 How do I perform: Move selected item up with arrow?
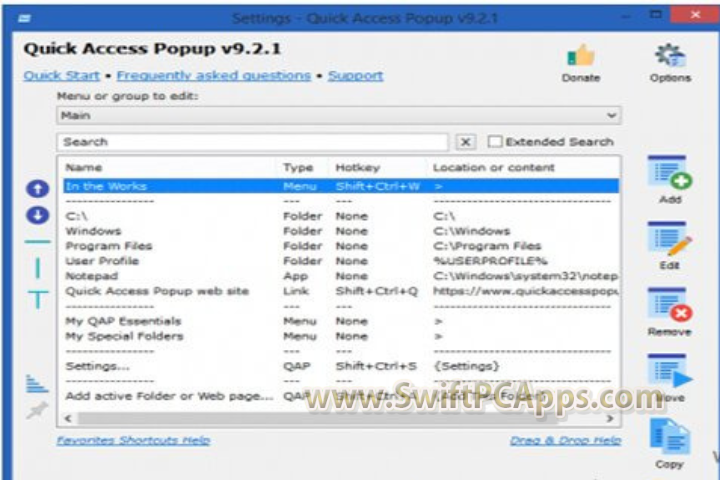coord(38,189)
